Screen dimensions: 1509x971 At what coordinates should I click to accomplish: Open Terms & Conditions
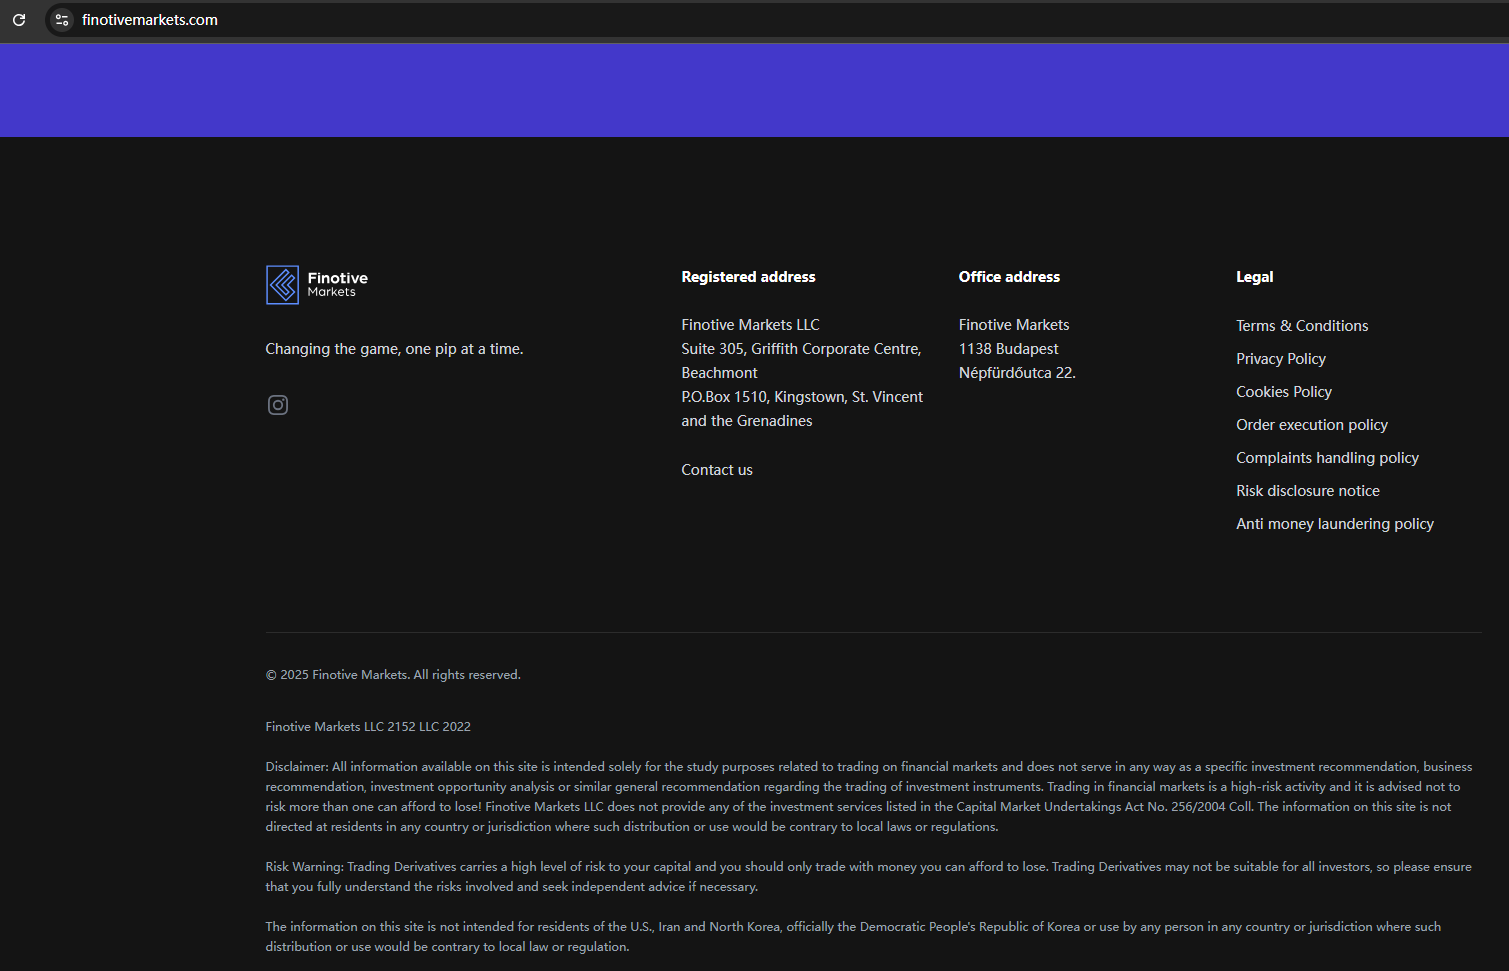1301,326
